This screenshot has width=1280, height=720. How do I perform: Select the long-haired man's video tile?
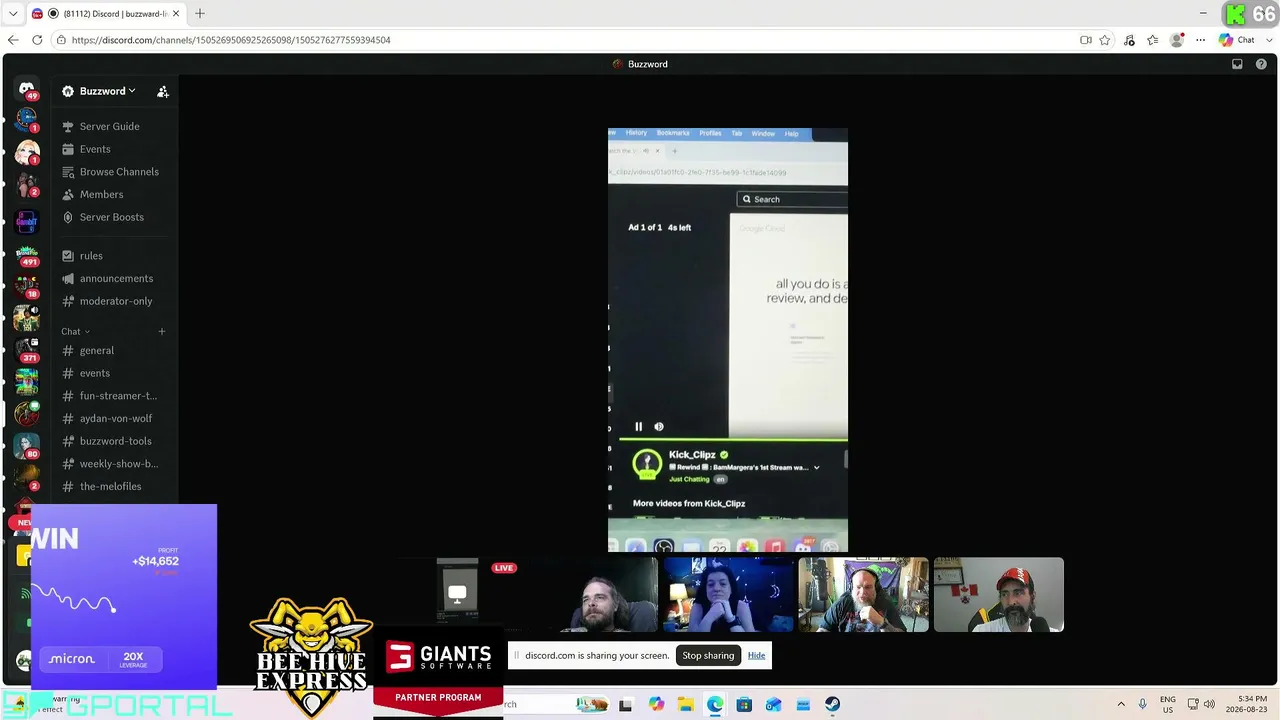coord(593,595)
